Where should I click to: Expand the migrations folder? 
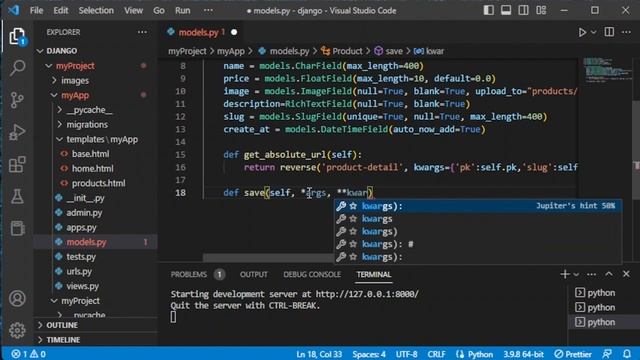pyautogui.click(x=87, y=124)
